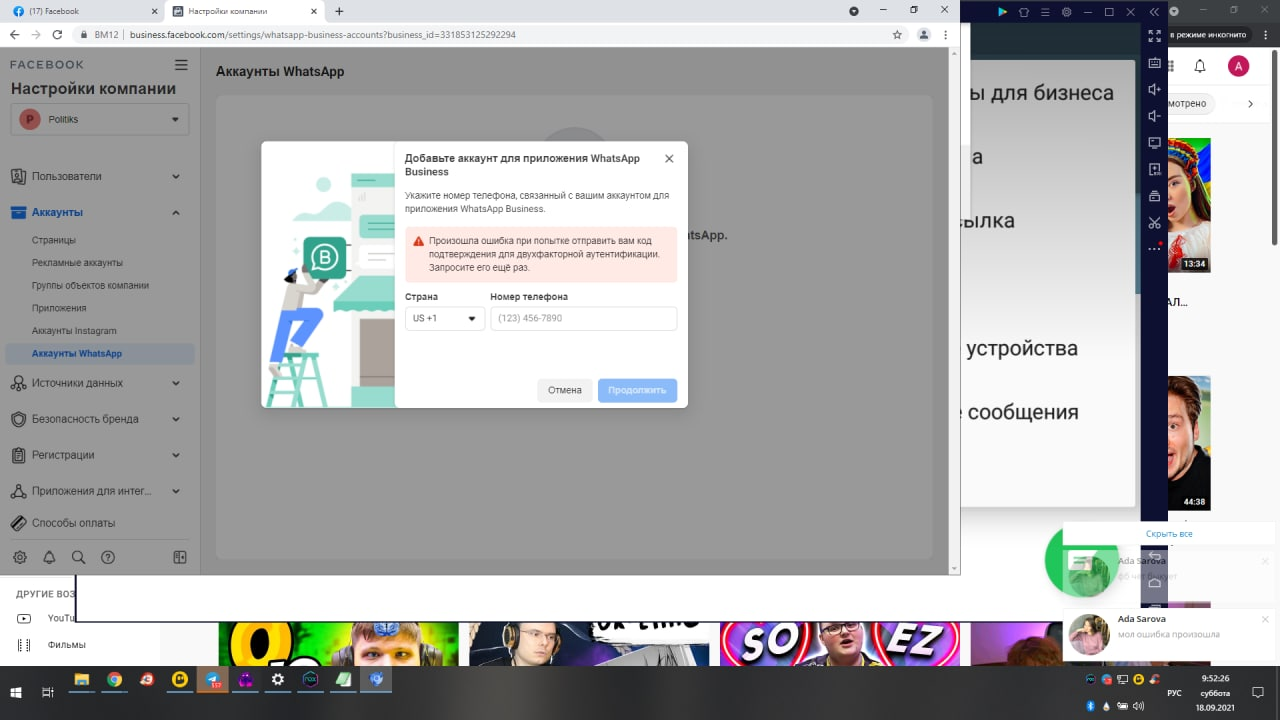Open the 44:38 YouTube video thumbnail
The height and width of the screenshot is (720, 1280).
[1189, 442]
